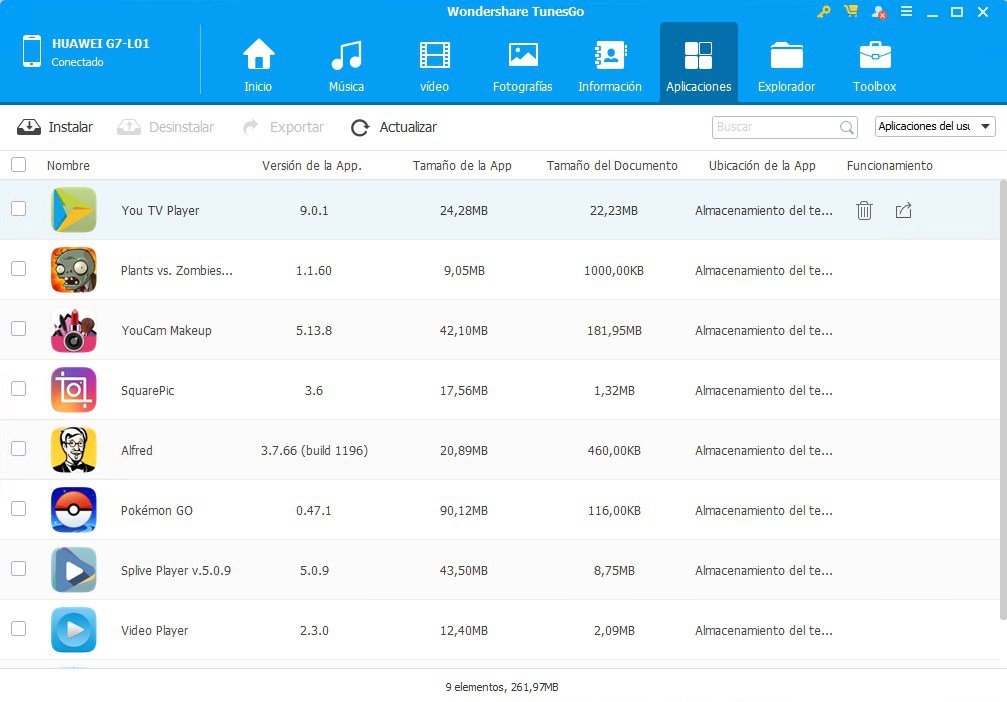
Task: Switch to the Música tab
Action: [346, 65]
